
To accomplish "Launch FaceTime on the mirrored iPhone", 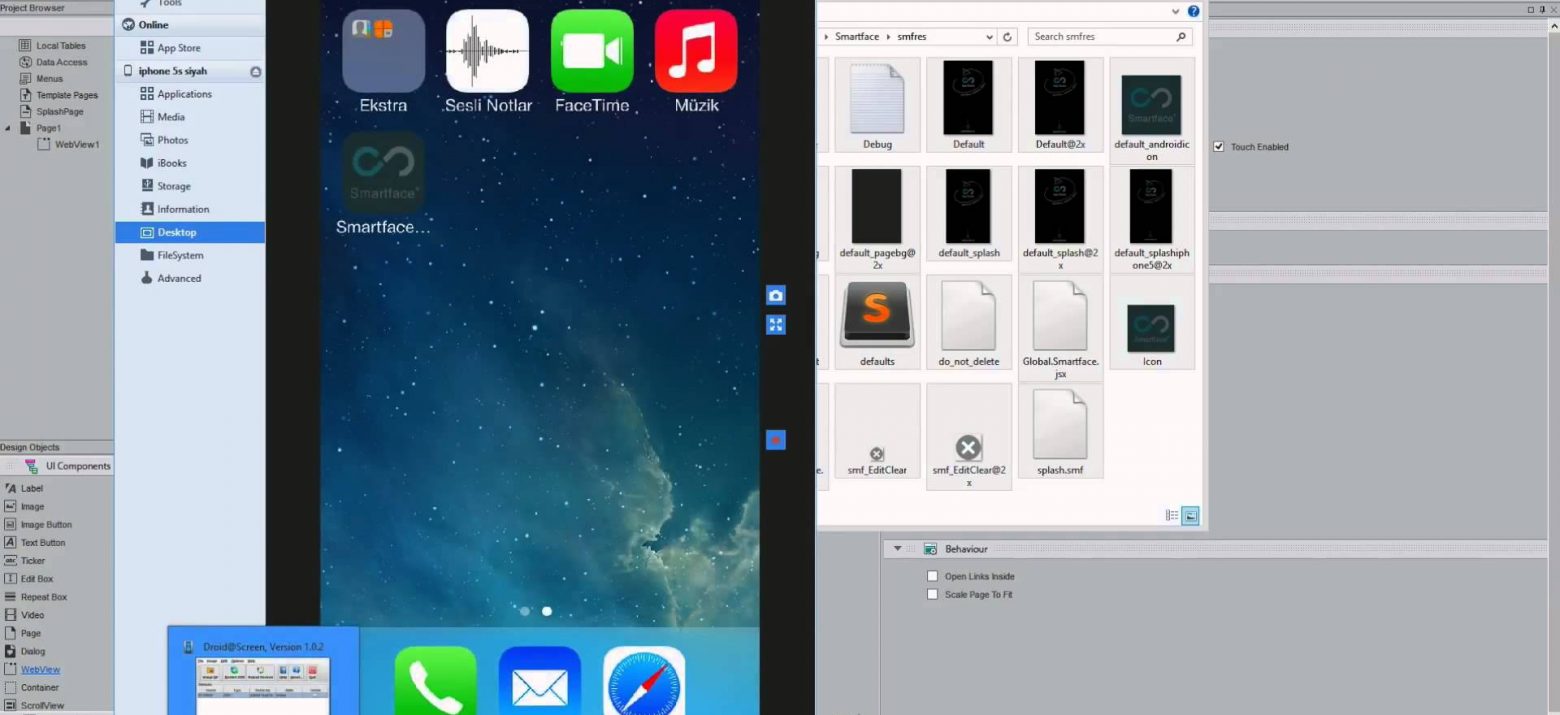I will pos(592,51).
